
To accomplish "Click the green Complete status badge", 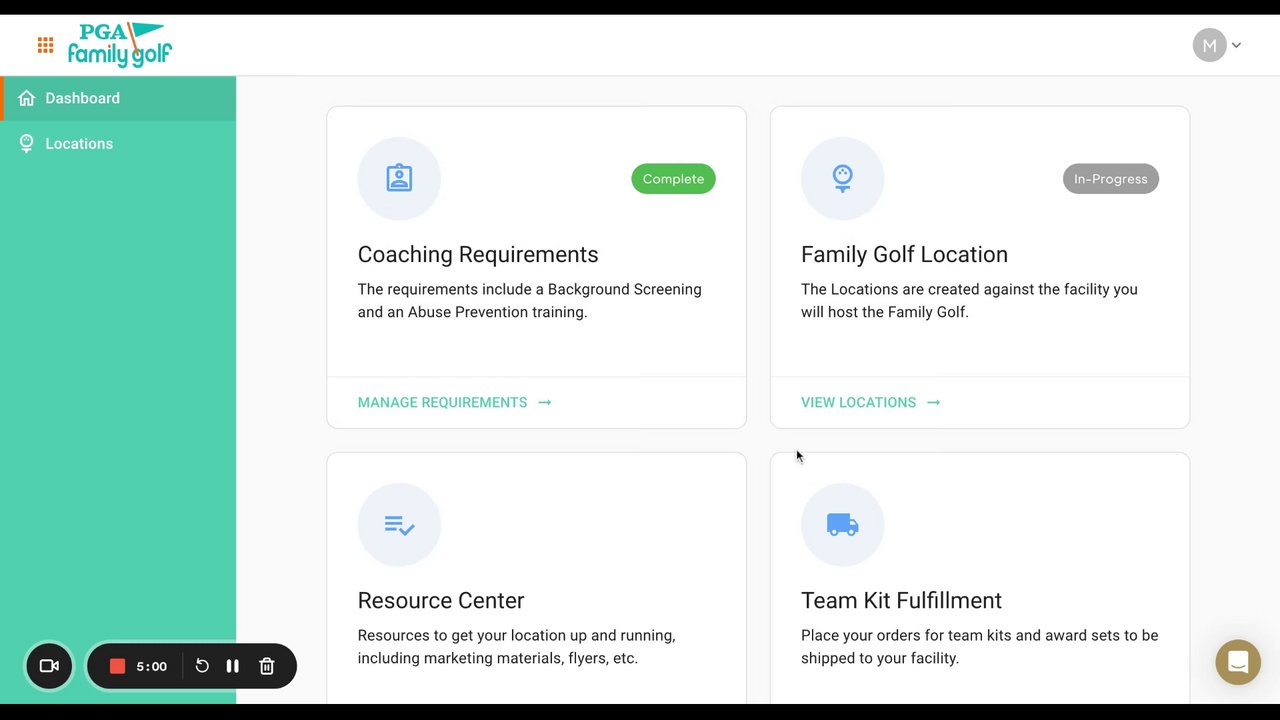I will tap(673, 179).
